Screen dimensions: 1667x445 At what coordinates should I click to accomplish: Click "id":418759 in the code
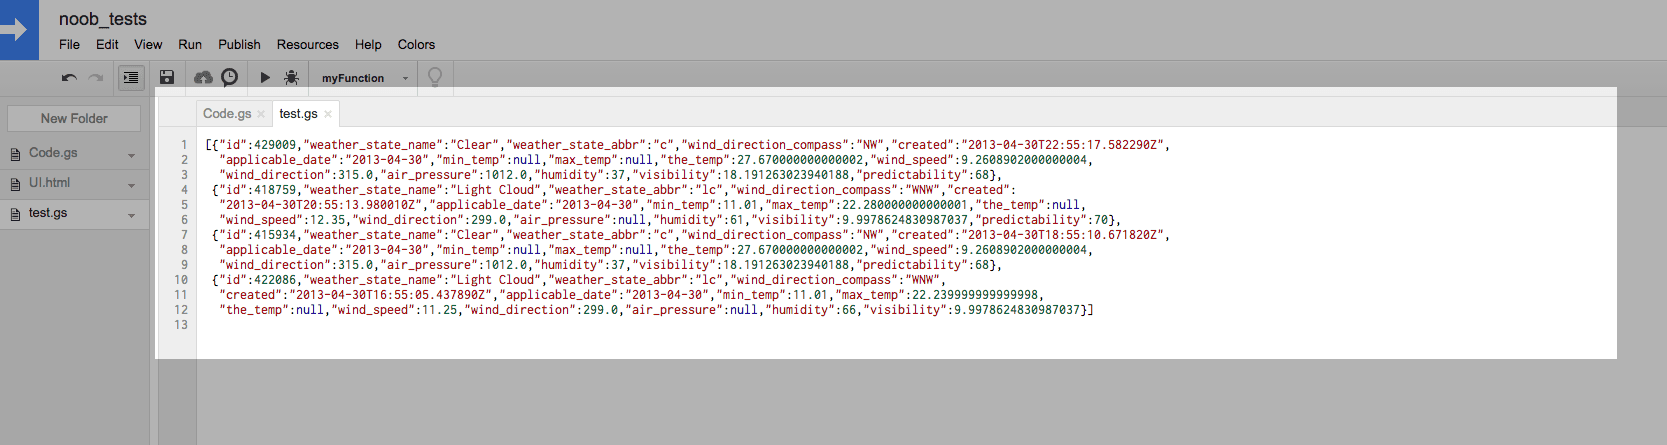tap(258, 190)
